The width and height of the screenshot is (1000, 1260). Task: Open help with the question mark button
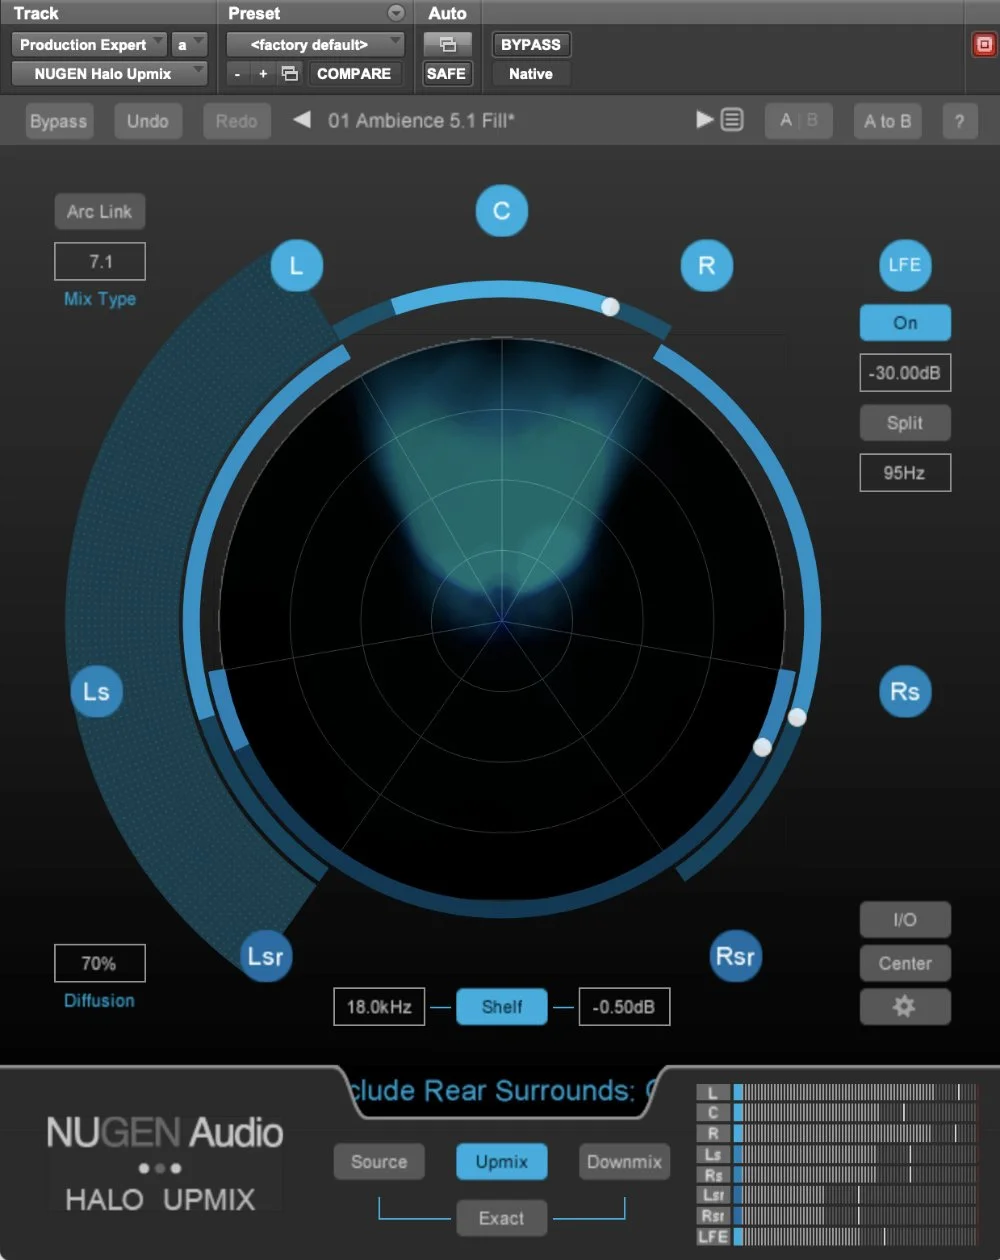pos(959,121)
